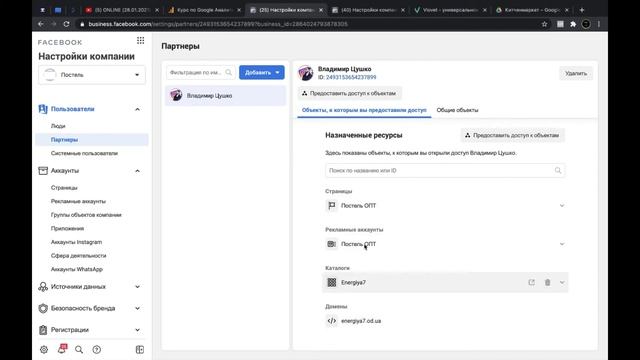Click search icon in partner filter field
Image resolution: width=640 pixels, height=360 pixels.
pyautogui.click(x=229, y=72)
